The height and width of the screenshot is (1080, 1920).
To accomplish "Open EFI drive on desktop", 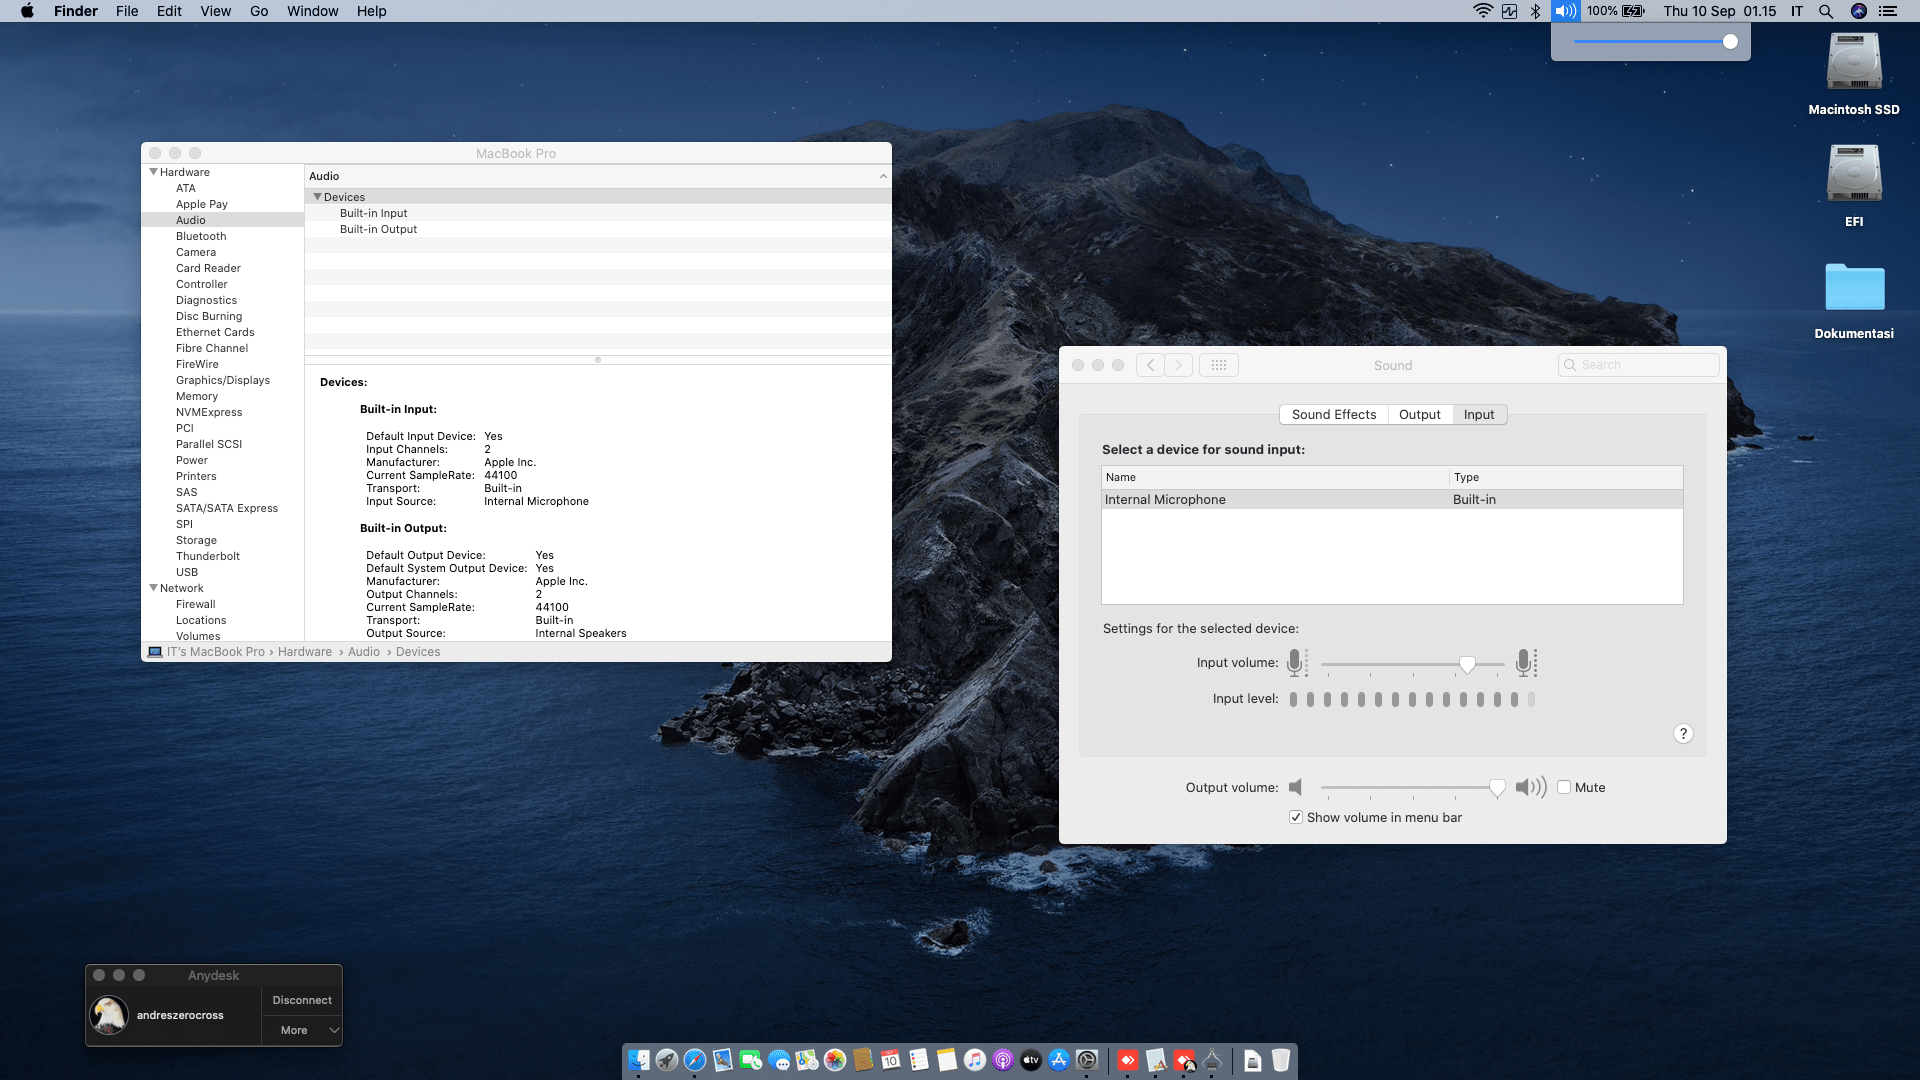I will [1854, 174].
